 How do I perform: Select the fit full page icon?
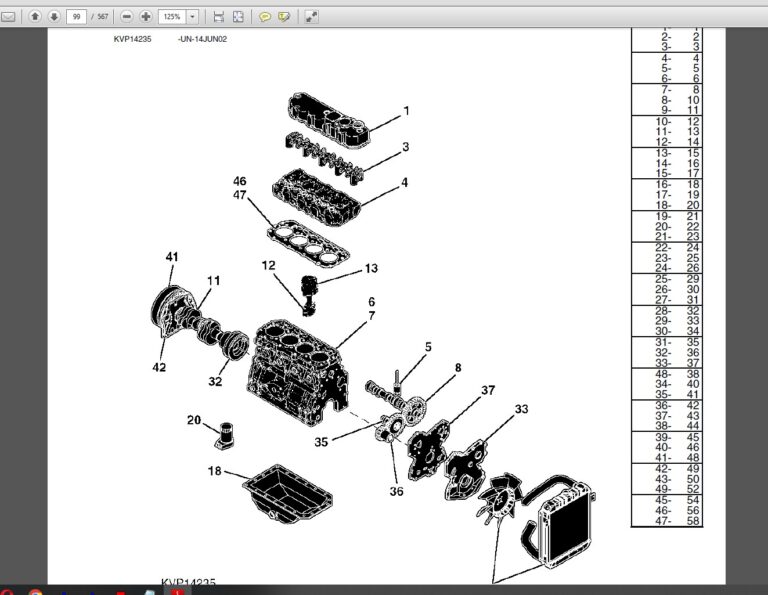coord(238,17)
